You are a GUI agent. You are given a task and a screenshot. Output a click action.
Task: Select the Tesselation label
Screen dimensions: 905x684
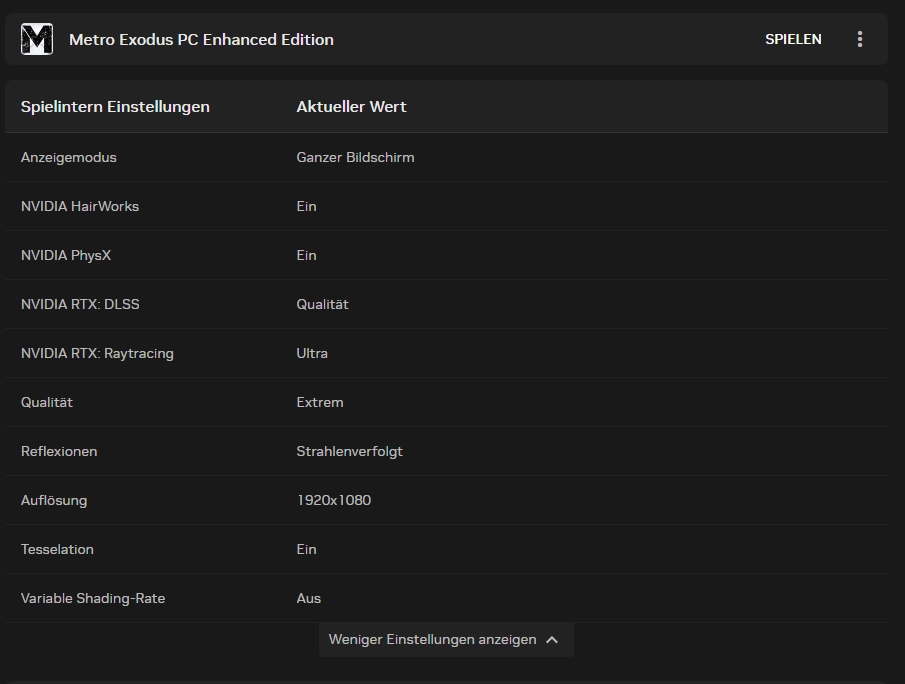[x=57, y=550]
